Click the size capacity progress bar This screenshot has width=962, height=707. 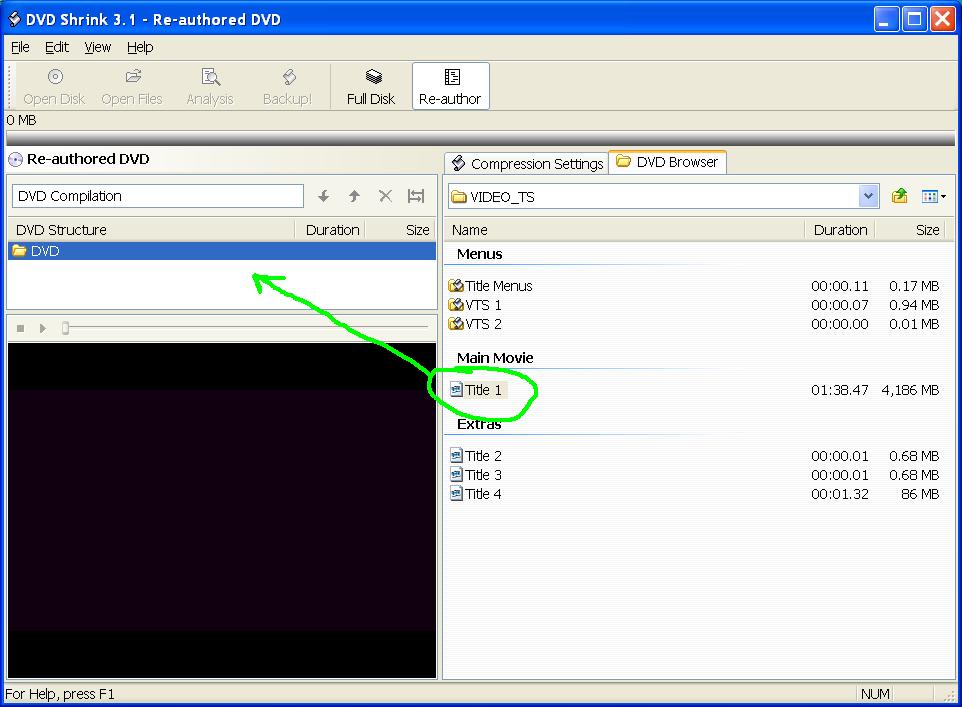click(480, 138)
